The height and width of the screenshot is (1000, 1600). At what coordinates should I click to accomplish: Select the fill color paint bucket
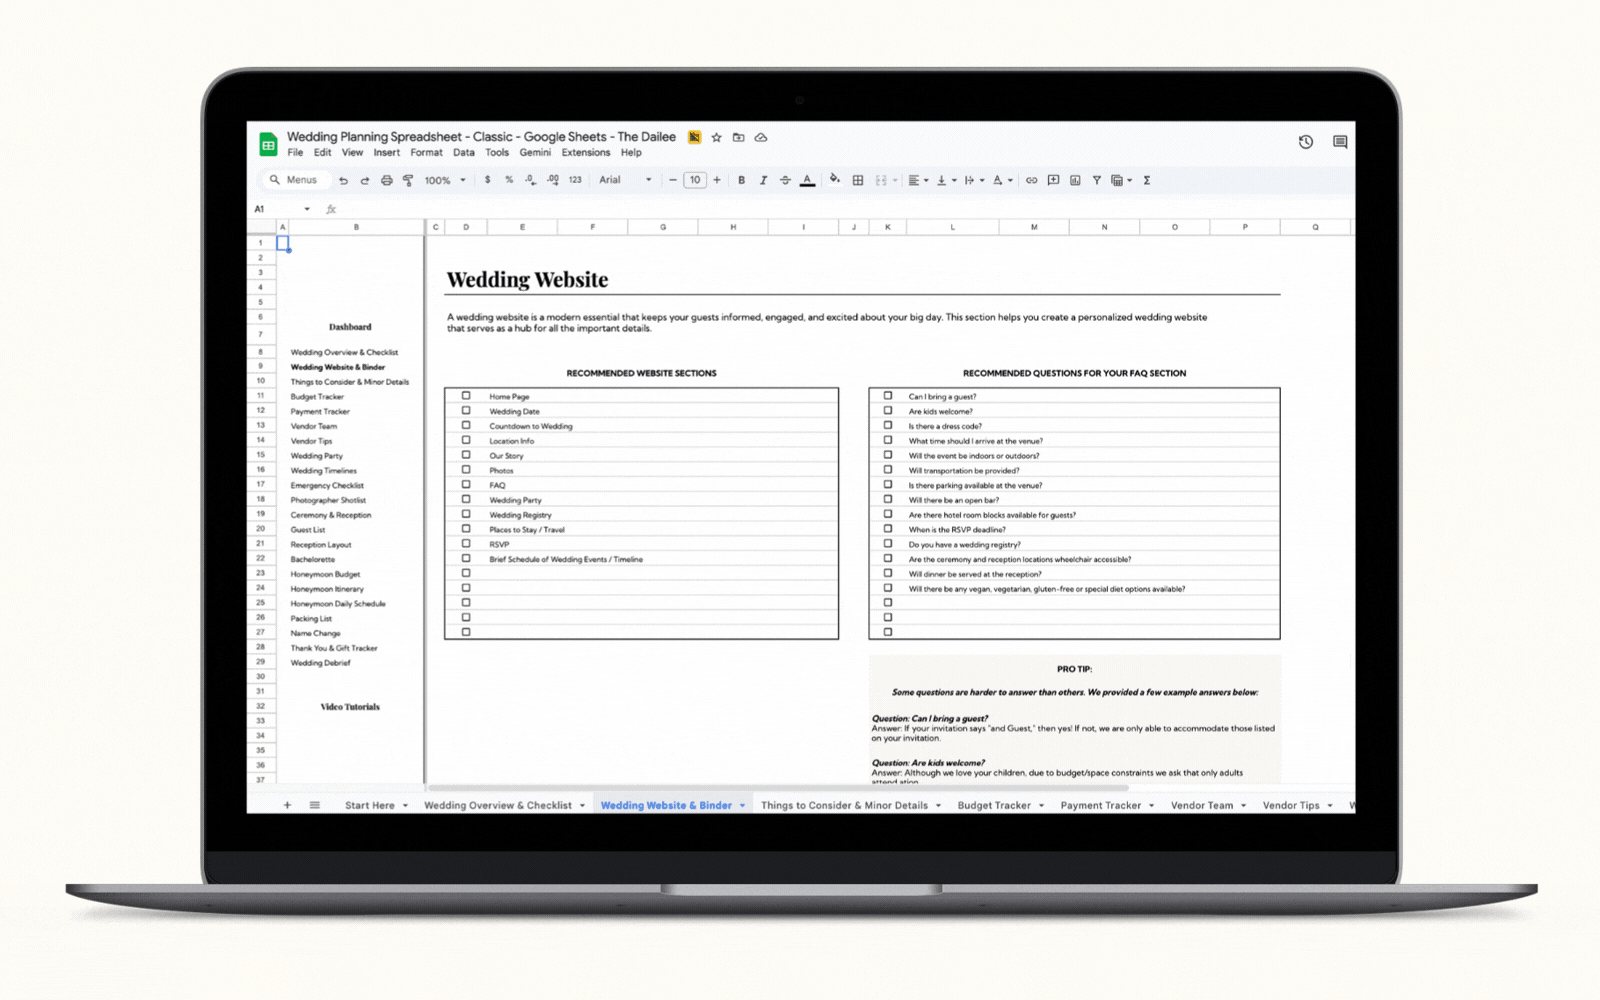tap(834, 180)
